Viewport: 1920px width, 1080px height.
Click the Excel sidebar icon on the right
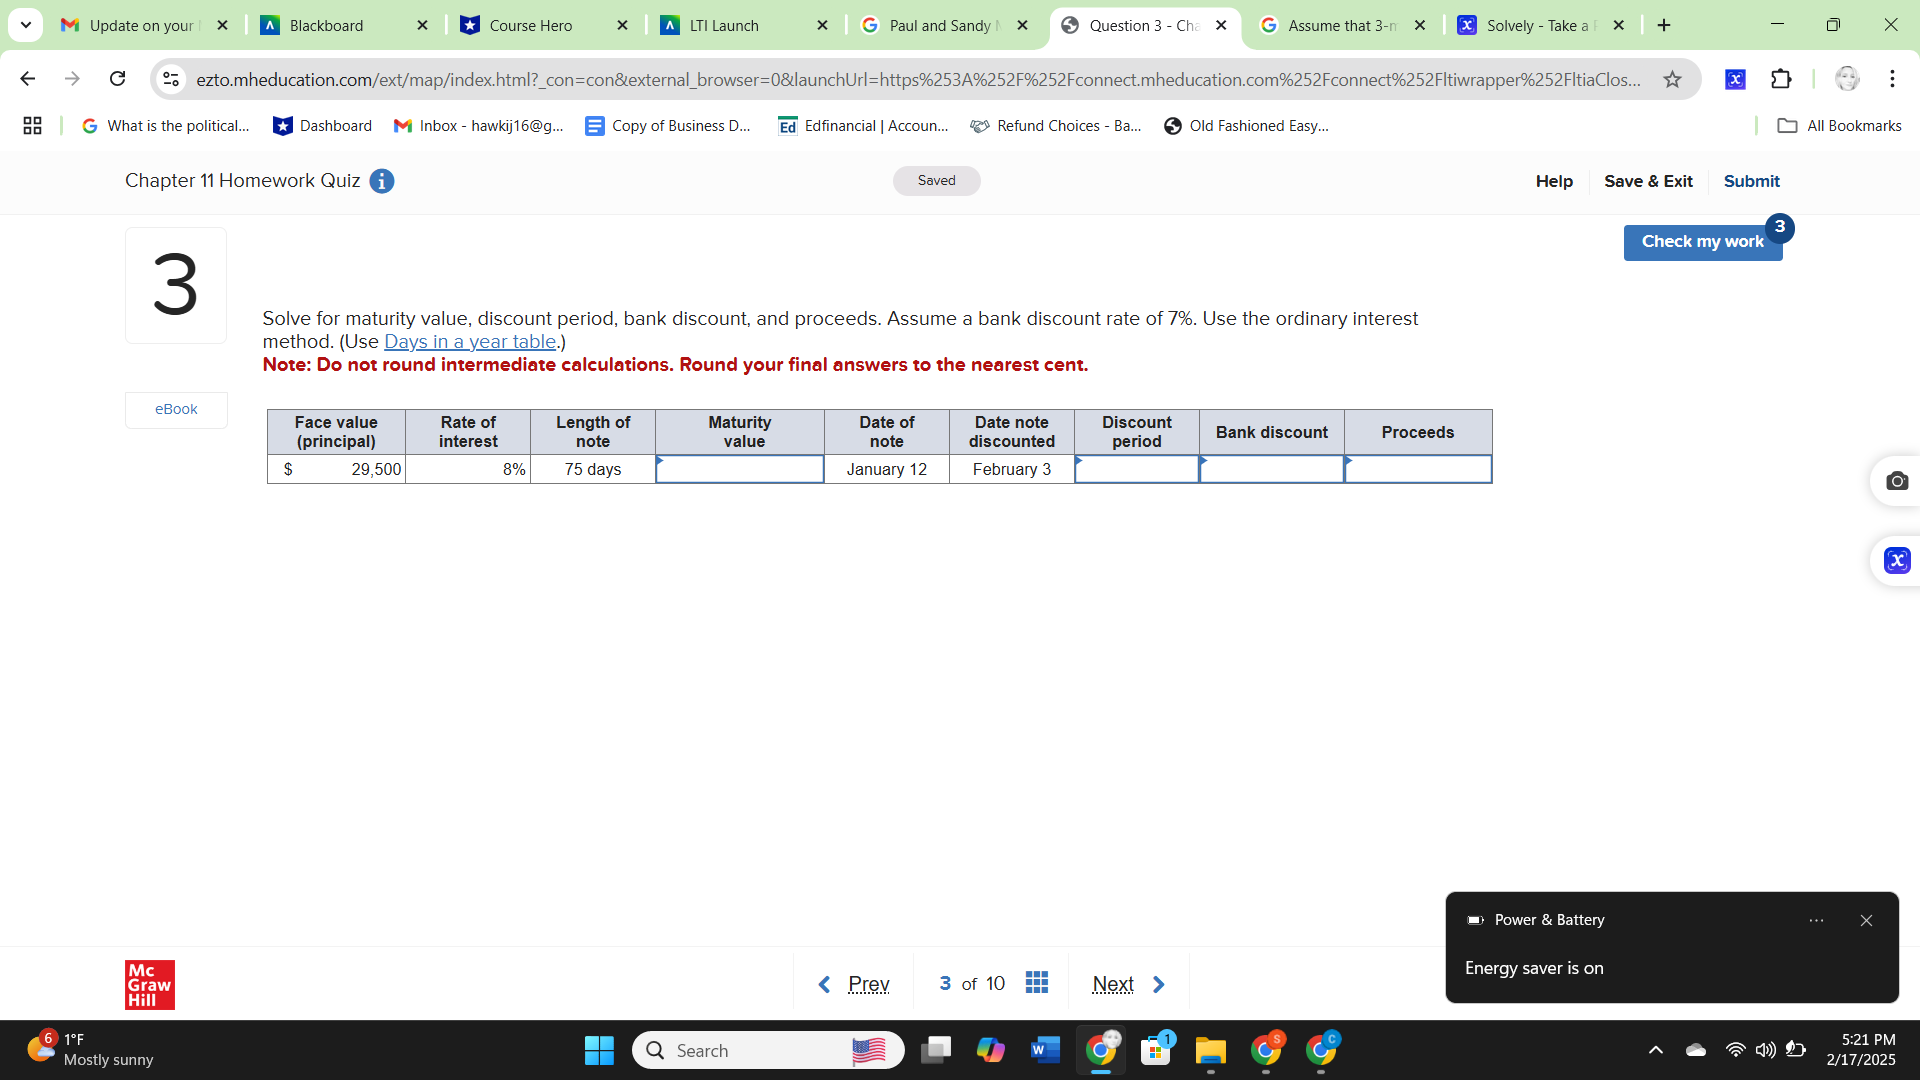pos(1897,560)
